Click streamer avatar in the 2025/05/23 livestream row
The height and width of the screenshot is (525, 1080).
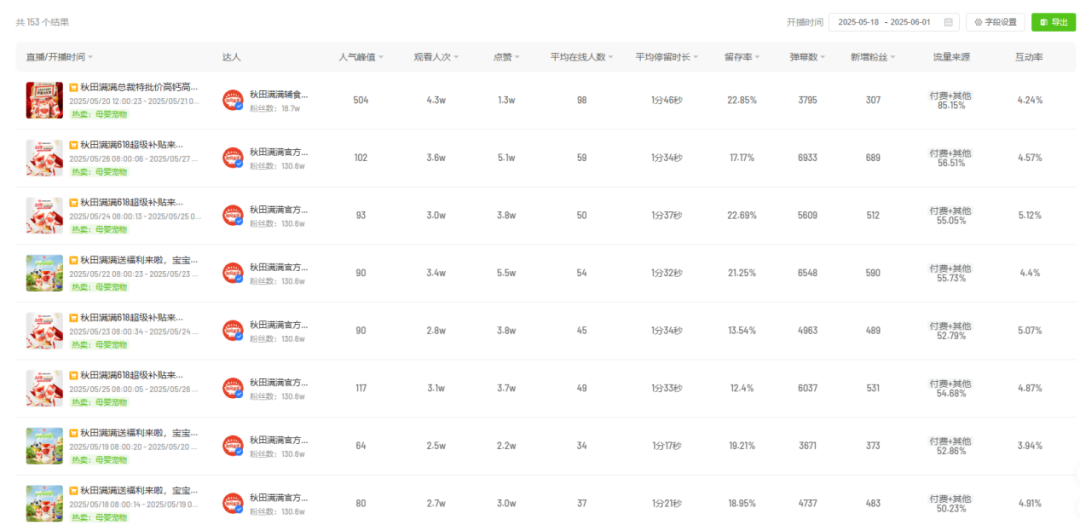tap(233, 331)
